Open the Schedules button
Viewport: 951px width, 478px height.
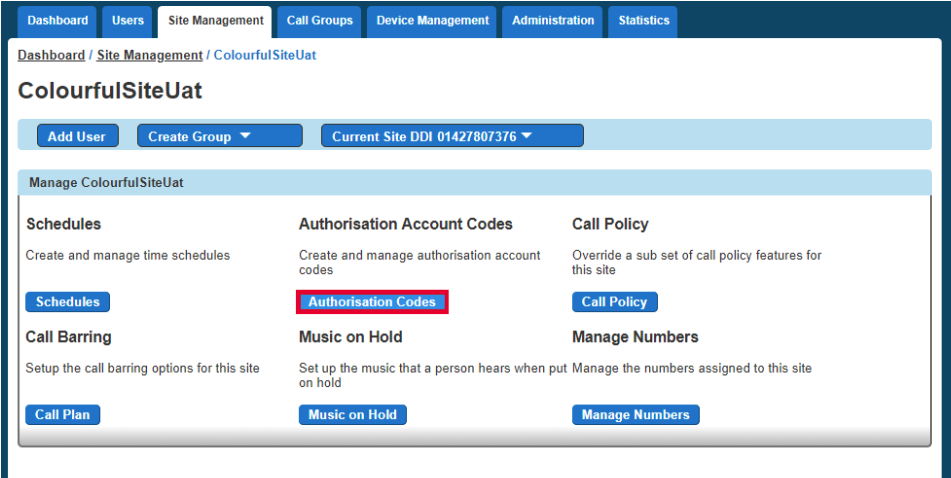click(x=67, y=302)
